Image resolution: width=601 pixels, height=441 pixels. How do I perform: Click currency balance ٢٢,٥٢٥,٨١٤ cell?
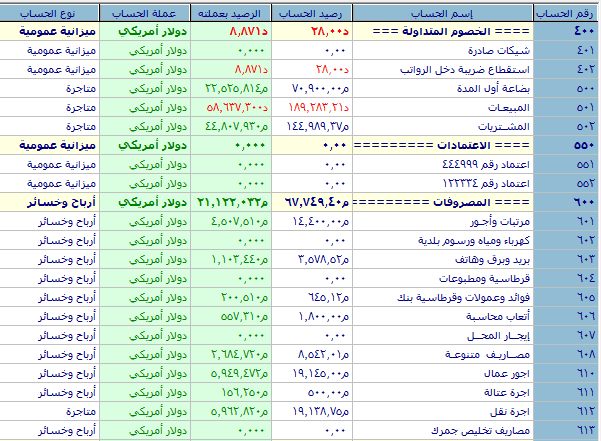point(231,89)
